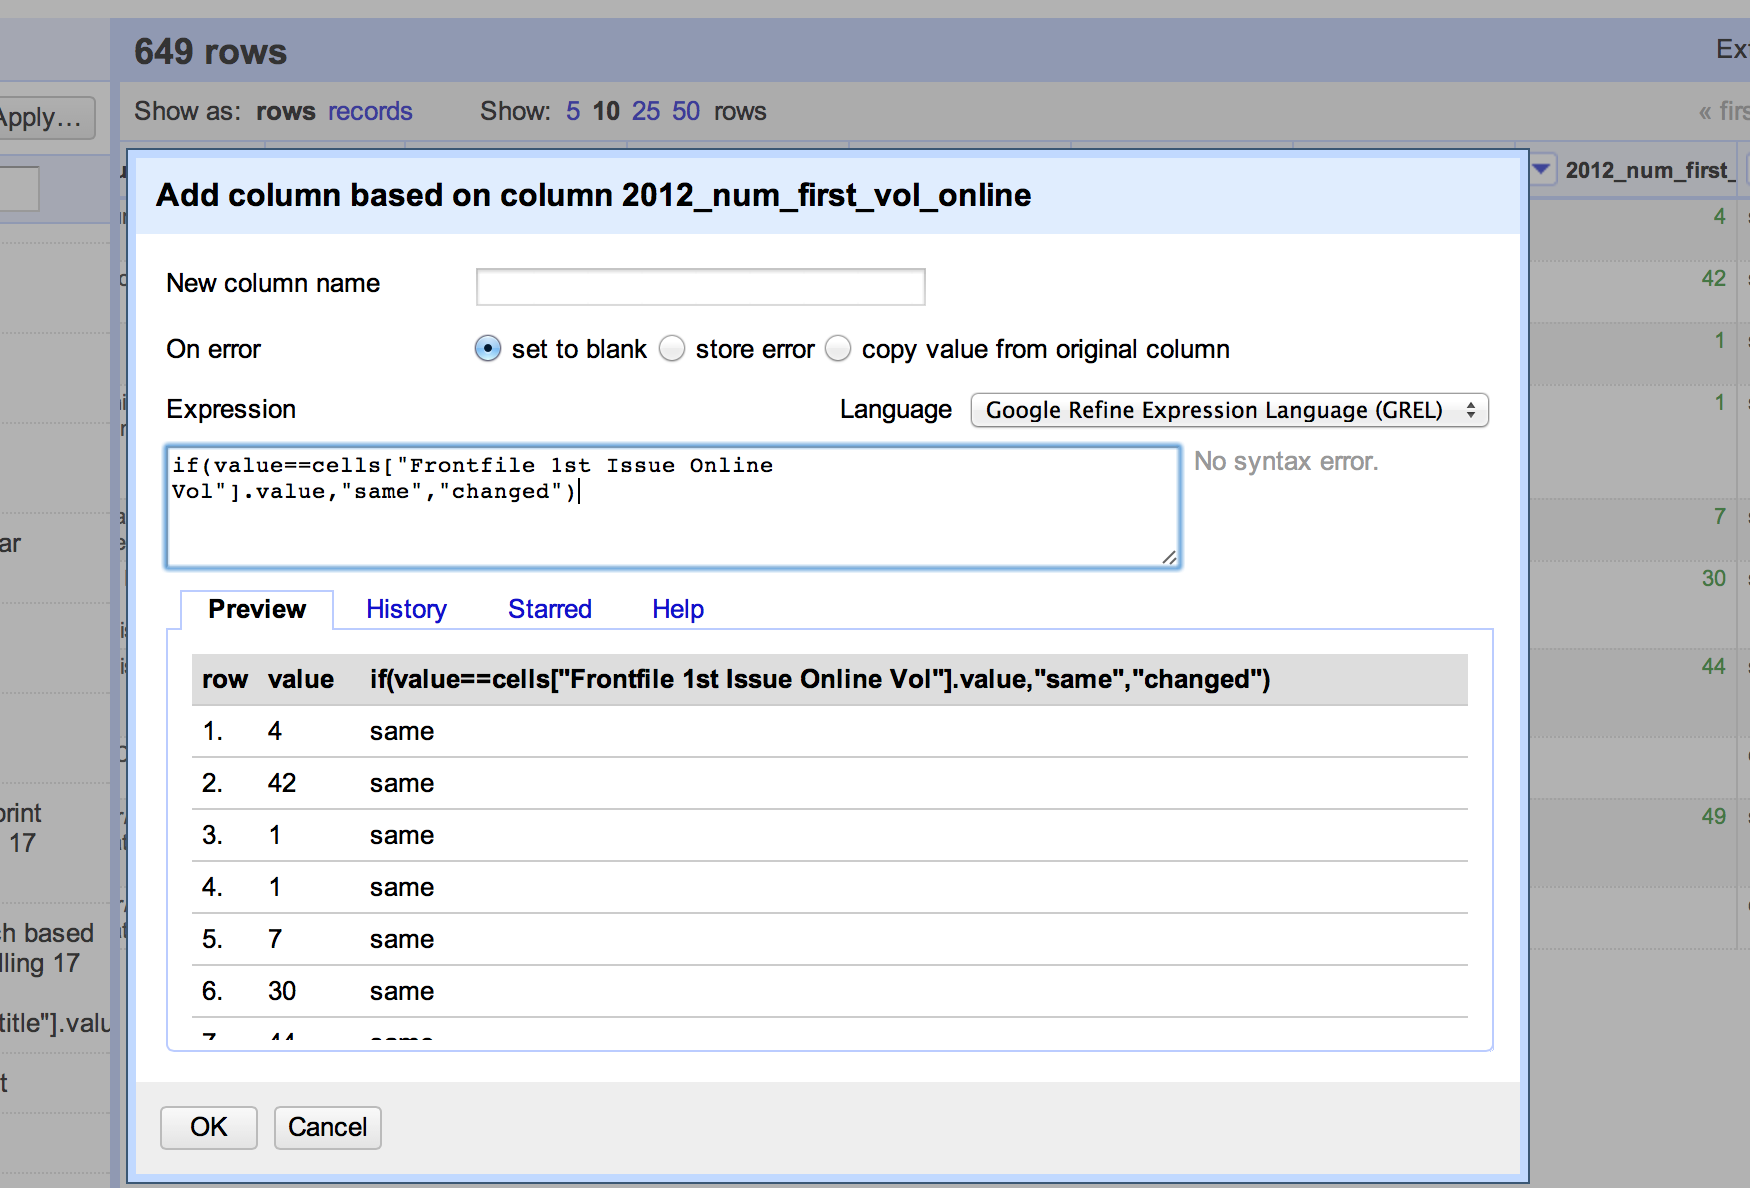The width and height of the screenshot is (1750, 1188).
Task: Open the Help tab
Action: coord(678,609)
